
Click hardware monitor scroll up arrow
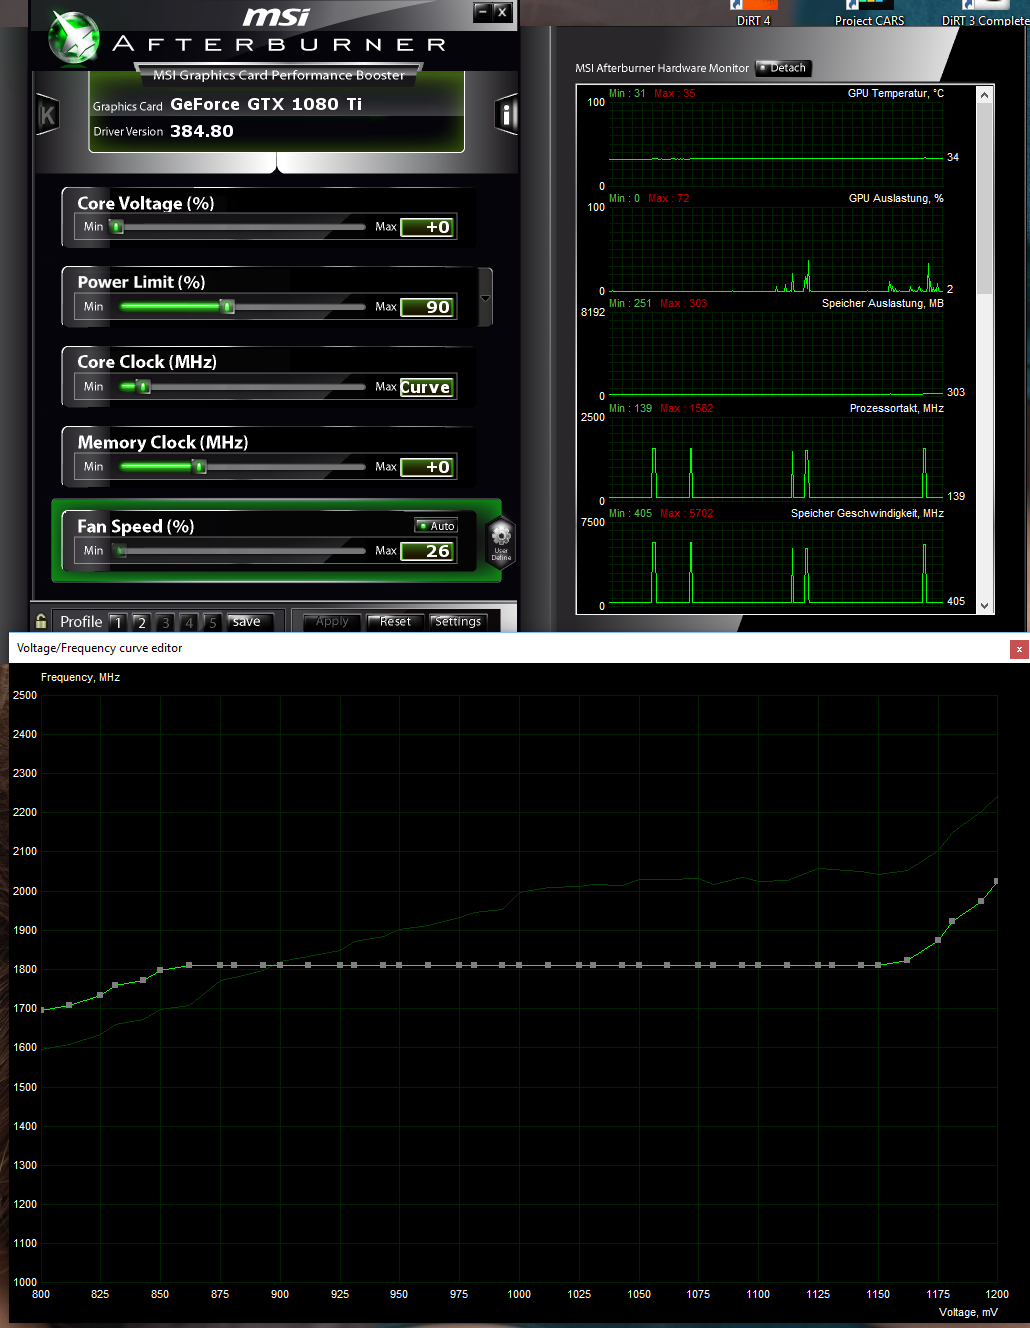(x=985, y=95)
